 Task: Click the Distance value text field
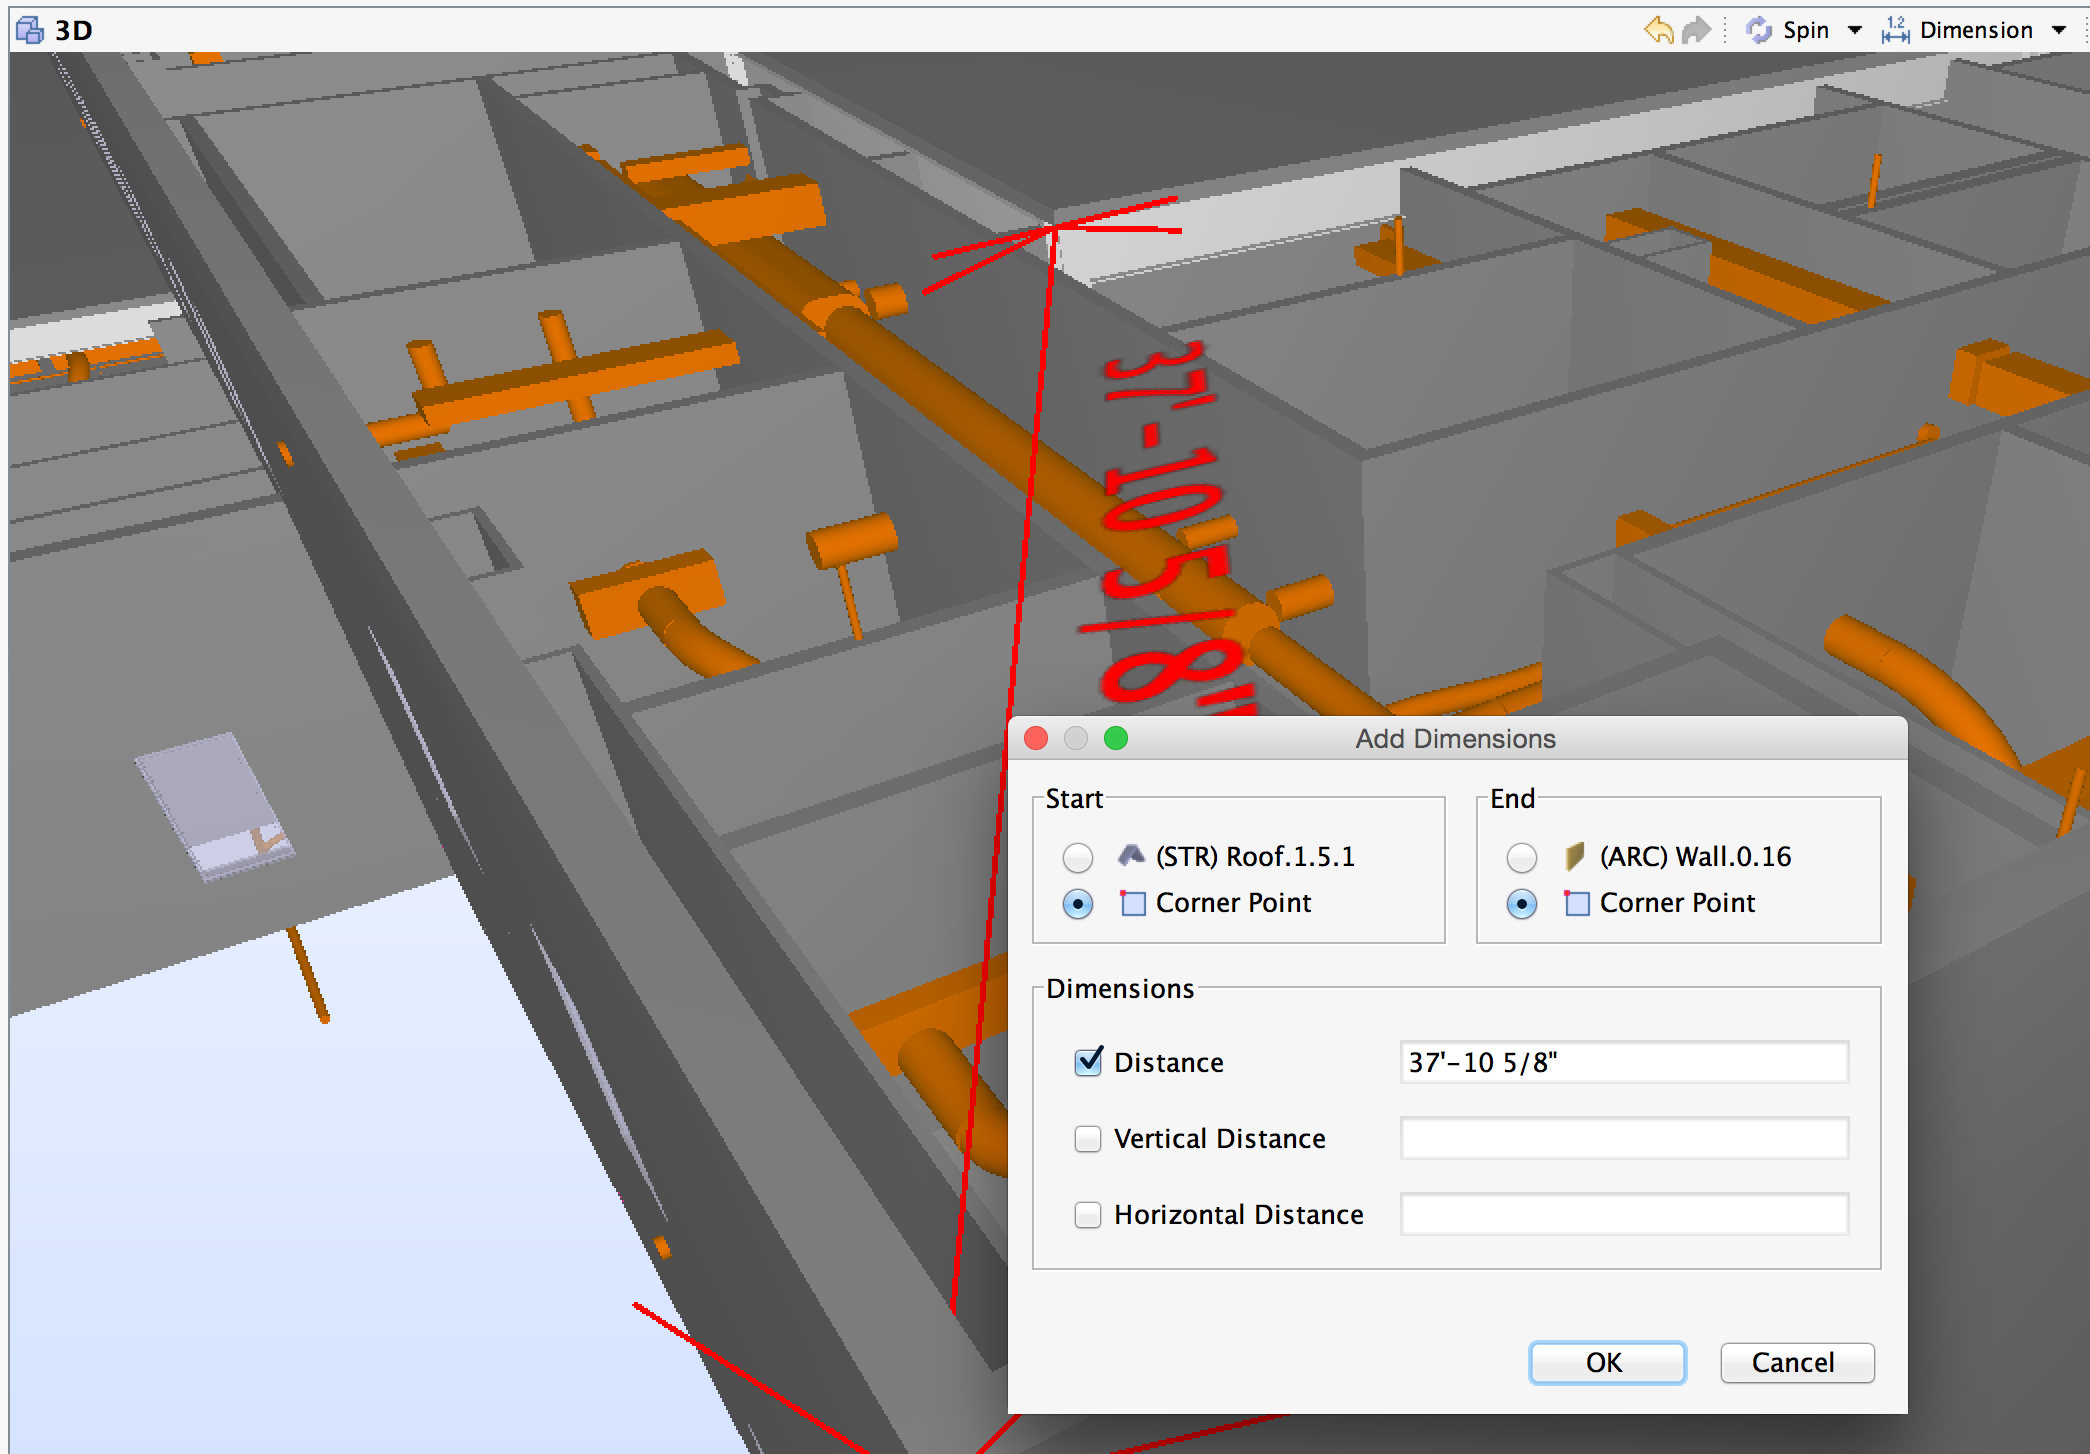coord(1624,1062)
